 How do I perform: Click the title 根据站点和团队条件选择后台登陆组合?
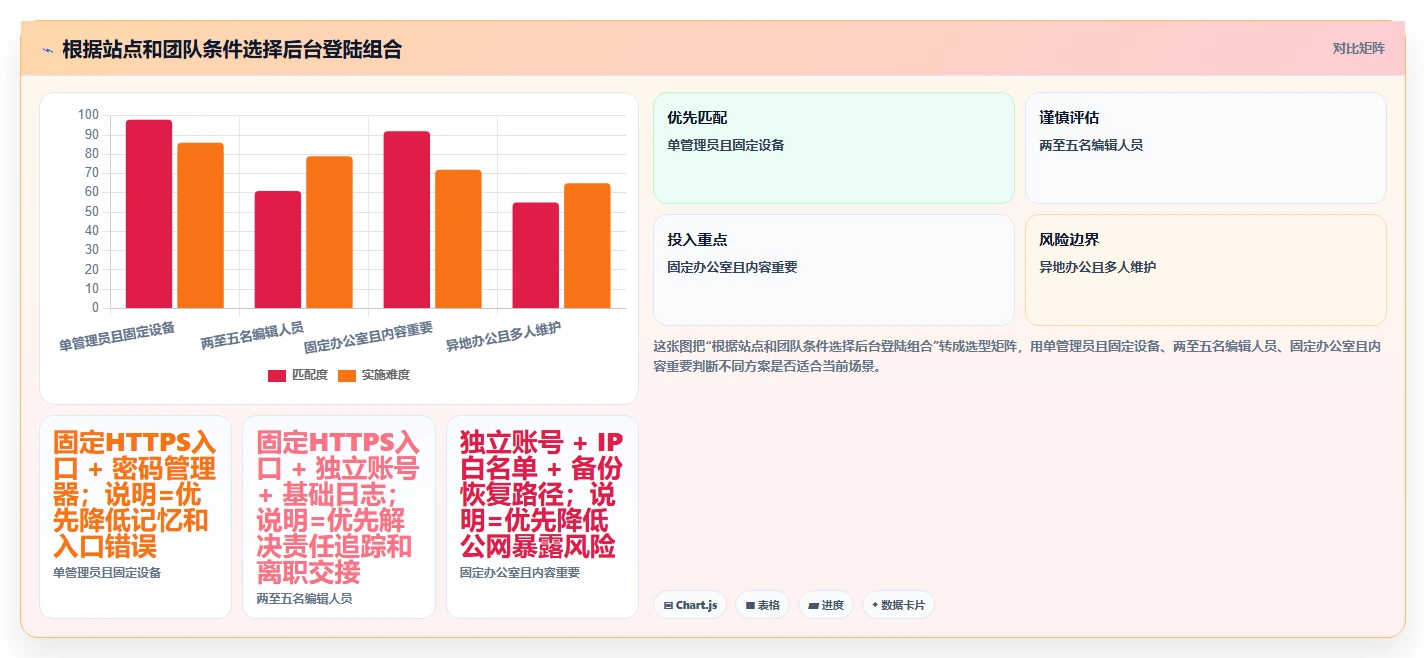click(x=232, y=50)
